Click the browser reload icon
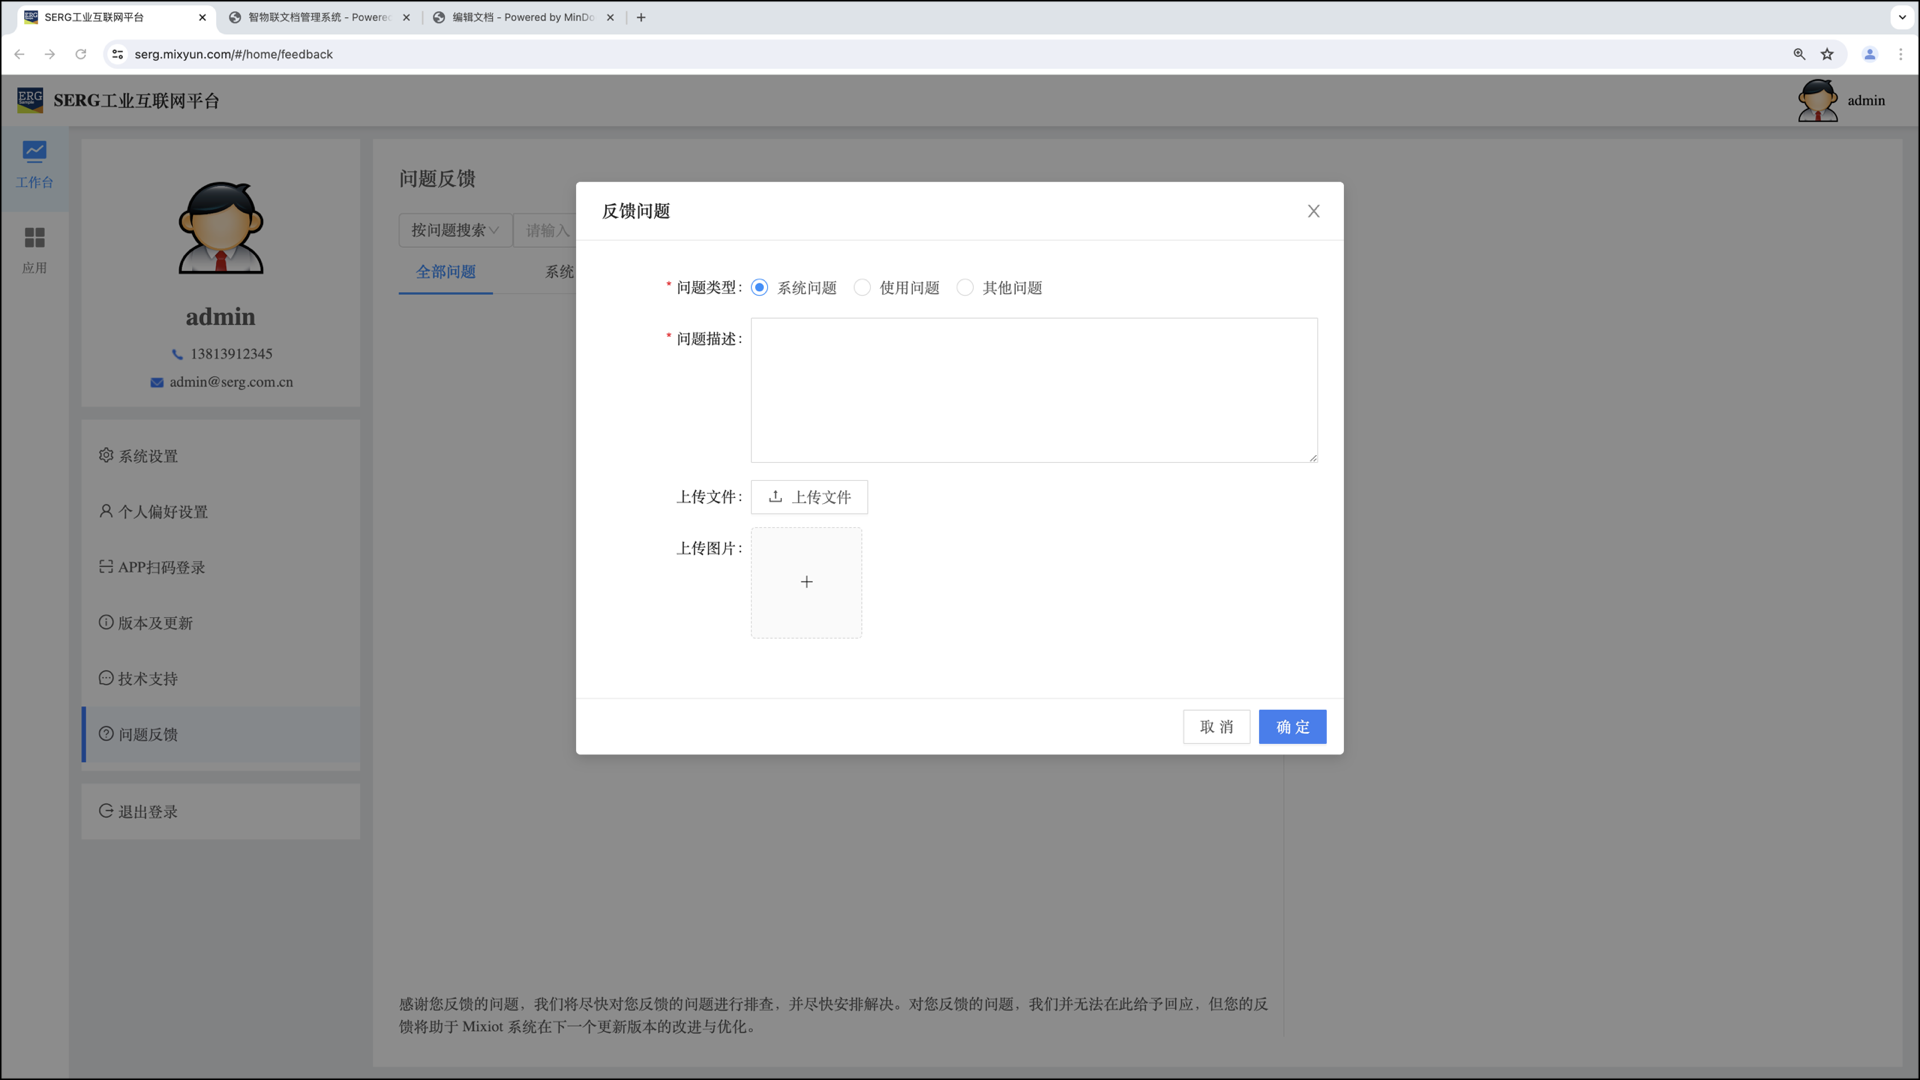 tap(80, 54)
